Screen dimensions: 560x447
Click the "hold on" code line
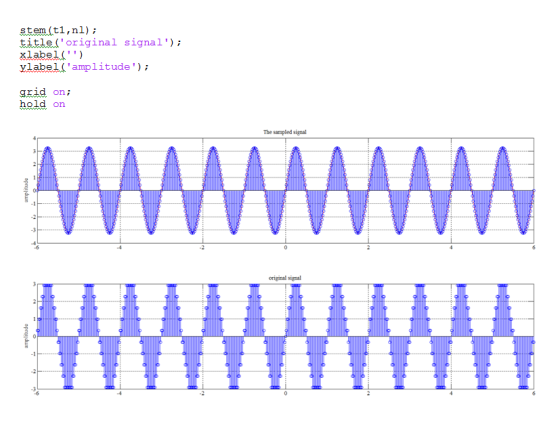pos(42,104)
